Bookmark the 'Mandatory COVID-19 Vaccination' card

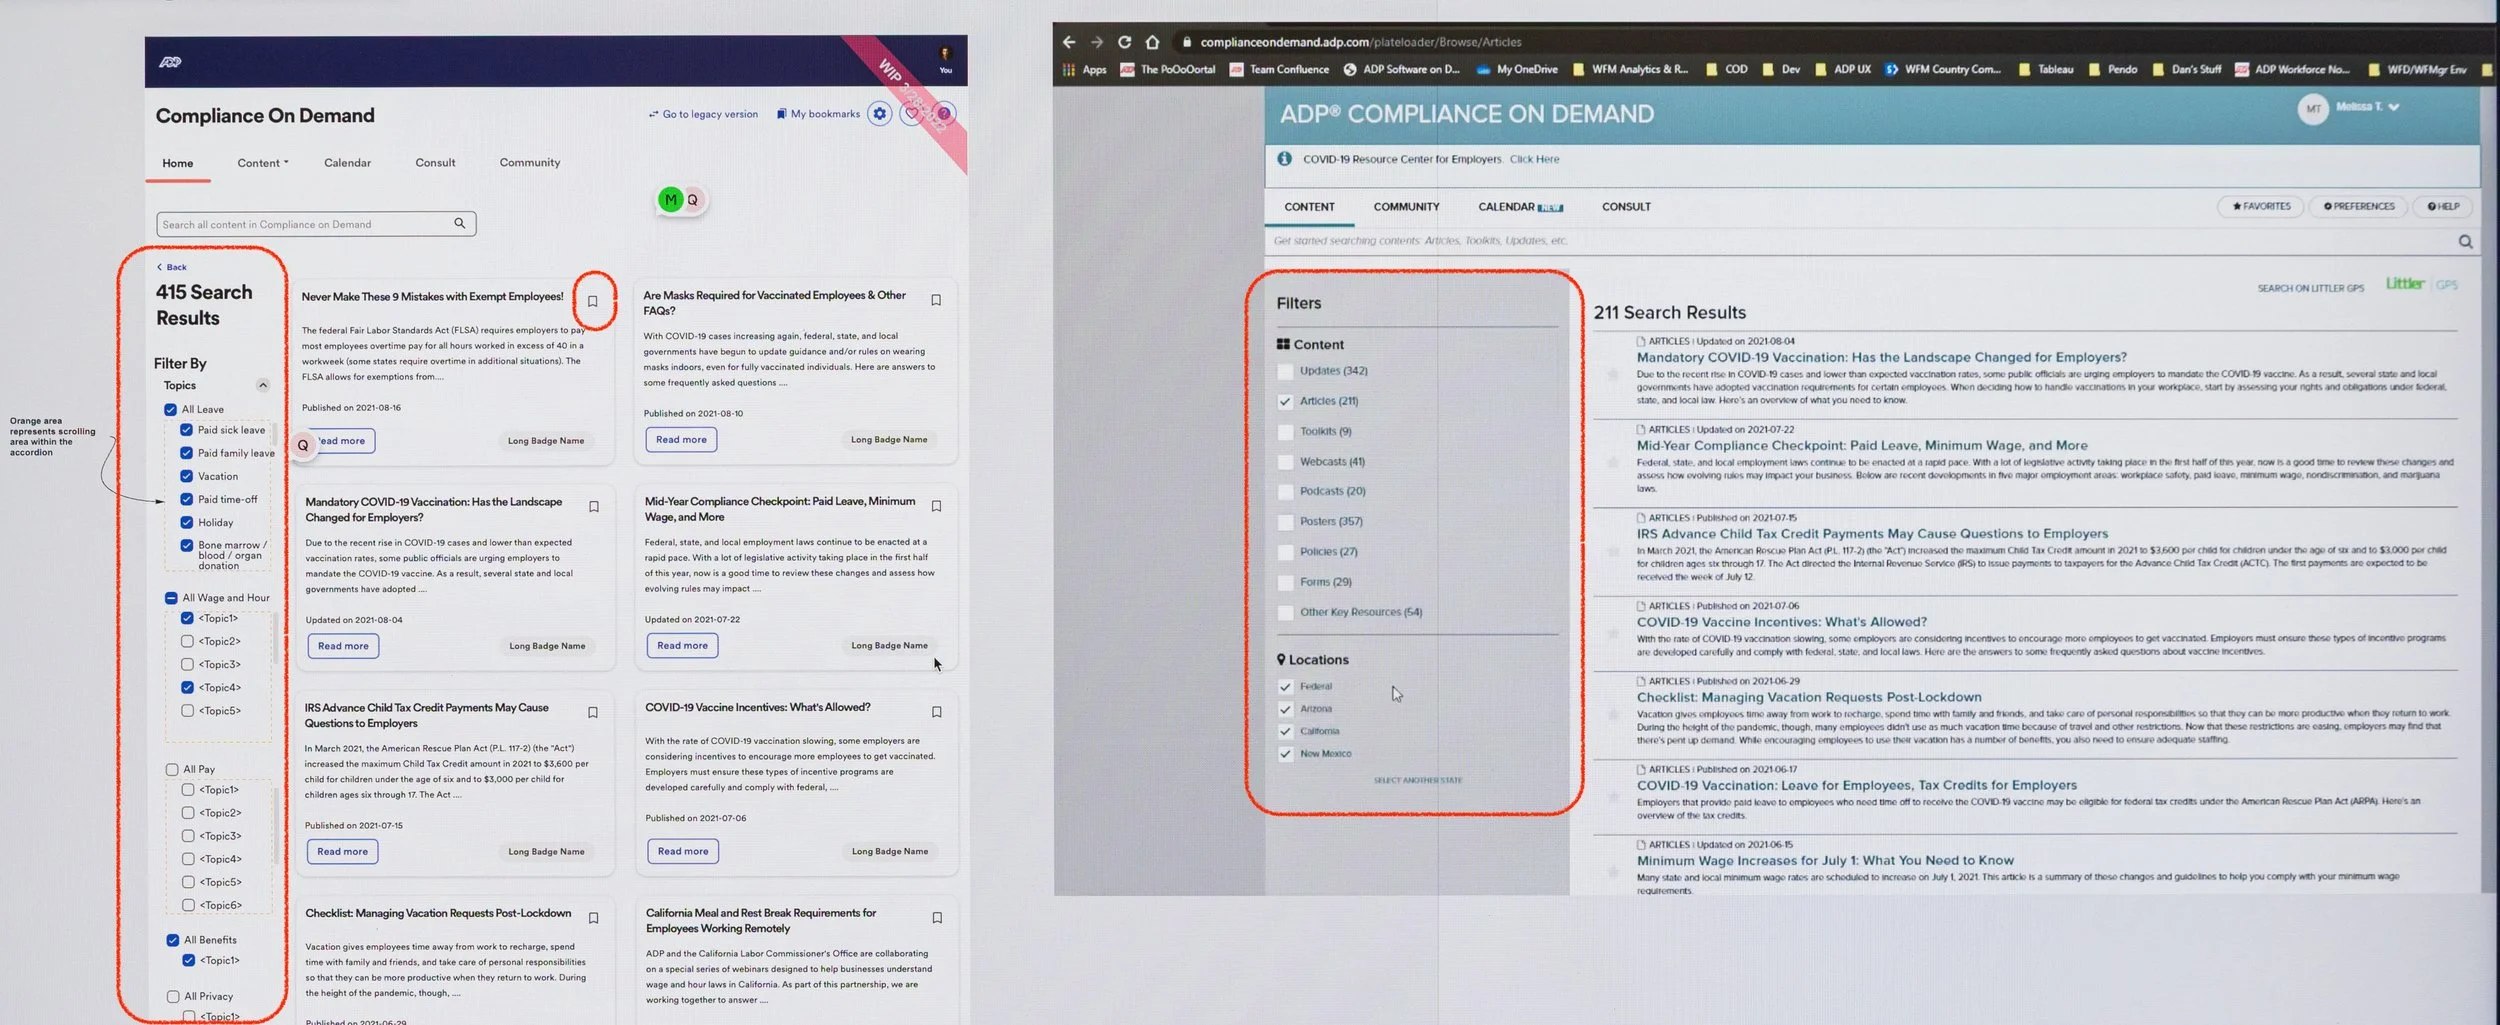coord(594,507)
